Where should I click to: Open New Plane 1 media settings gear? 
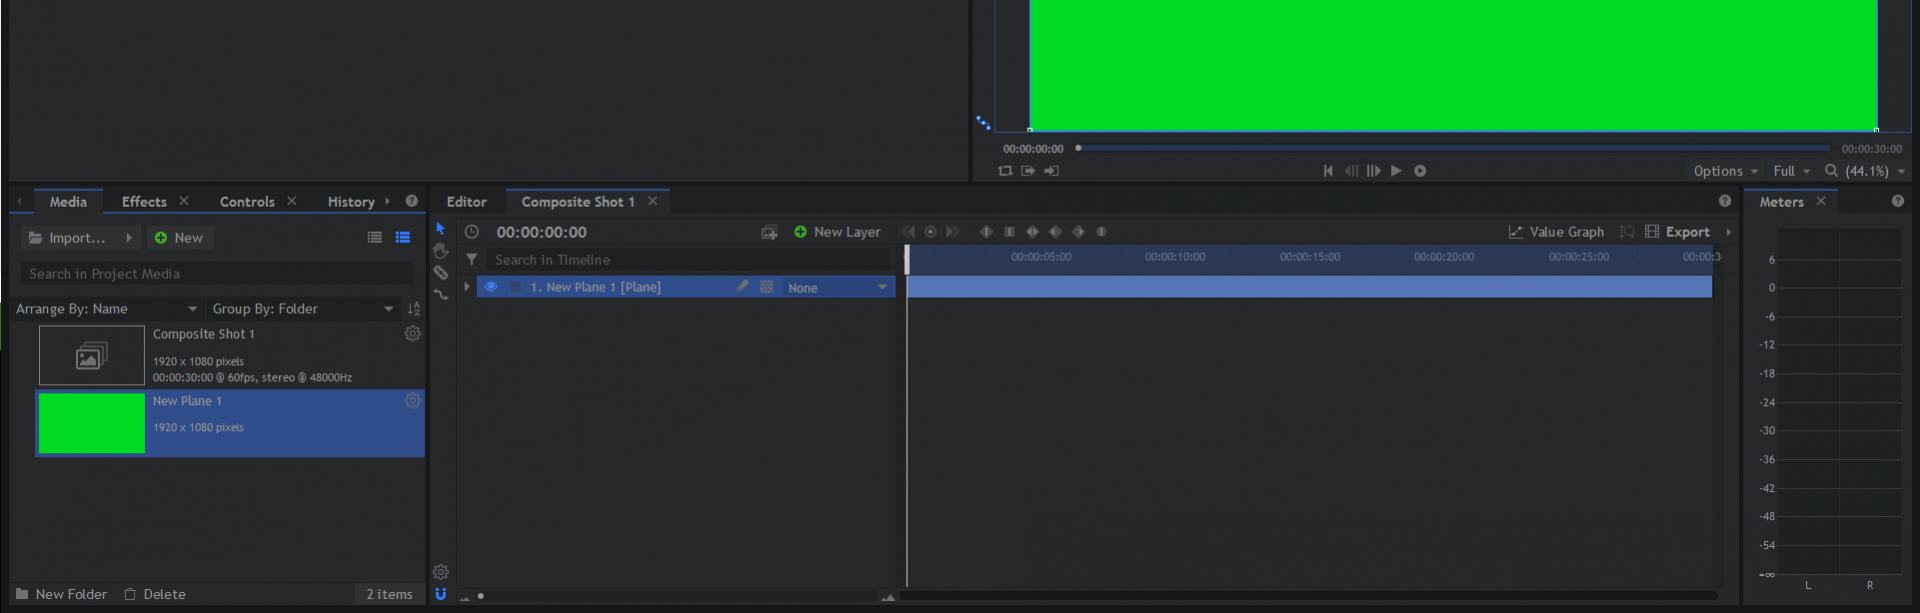tap(412, 401)
